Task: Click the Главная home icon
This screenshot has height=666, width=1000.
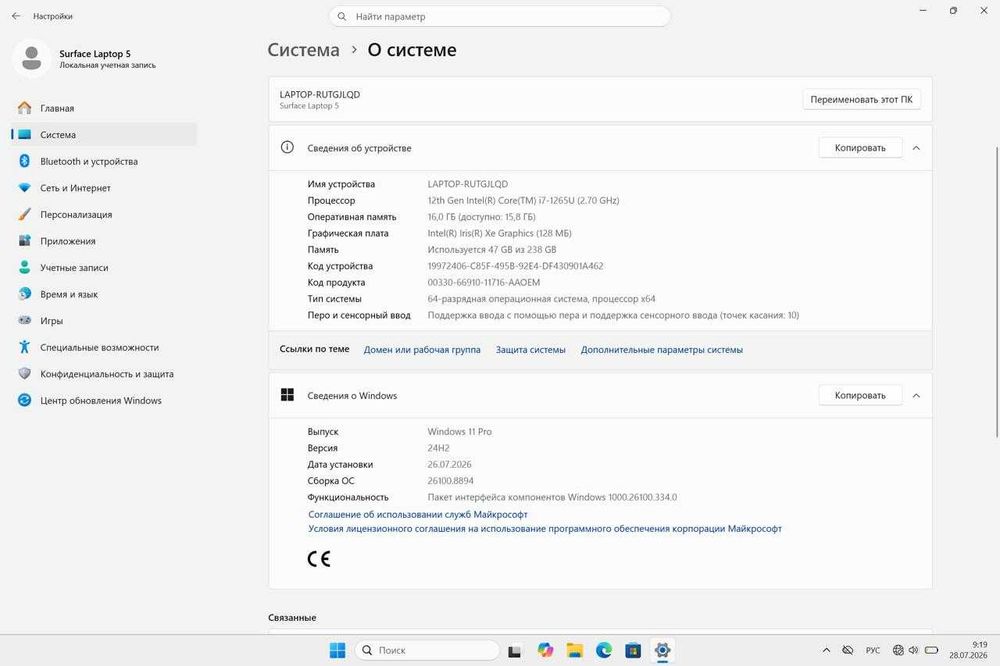Action: (x=24, y=108)
